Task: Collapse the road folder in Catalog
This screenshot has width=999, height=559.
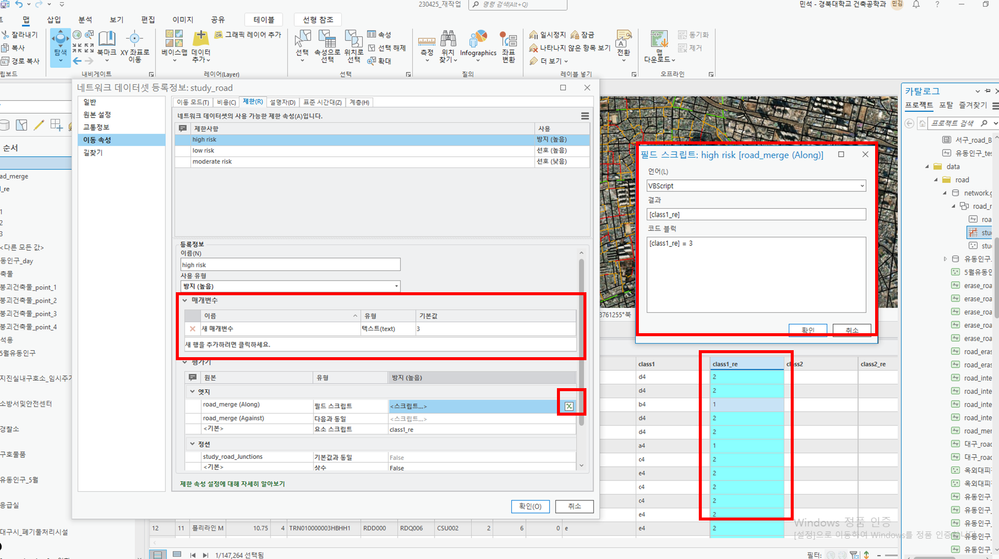Action: point(937,180)
